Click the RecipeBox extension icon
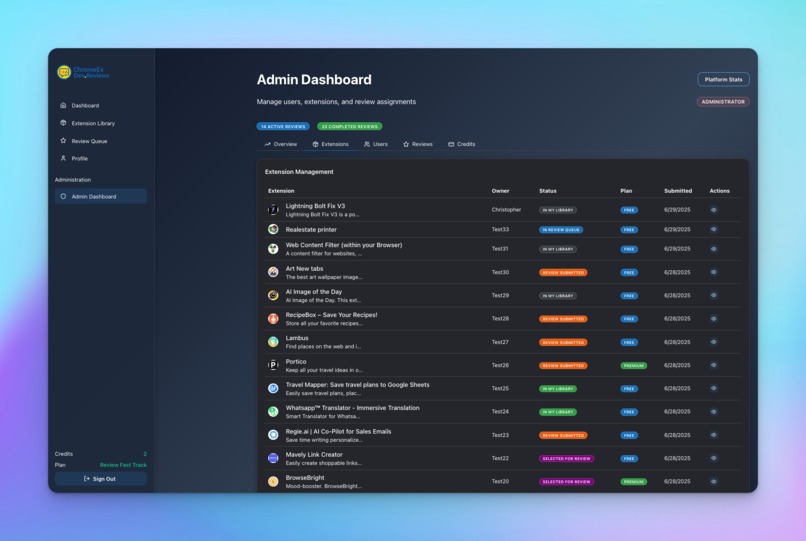 [273, 319]
